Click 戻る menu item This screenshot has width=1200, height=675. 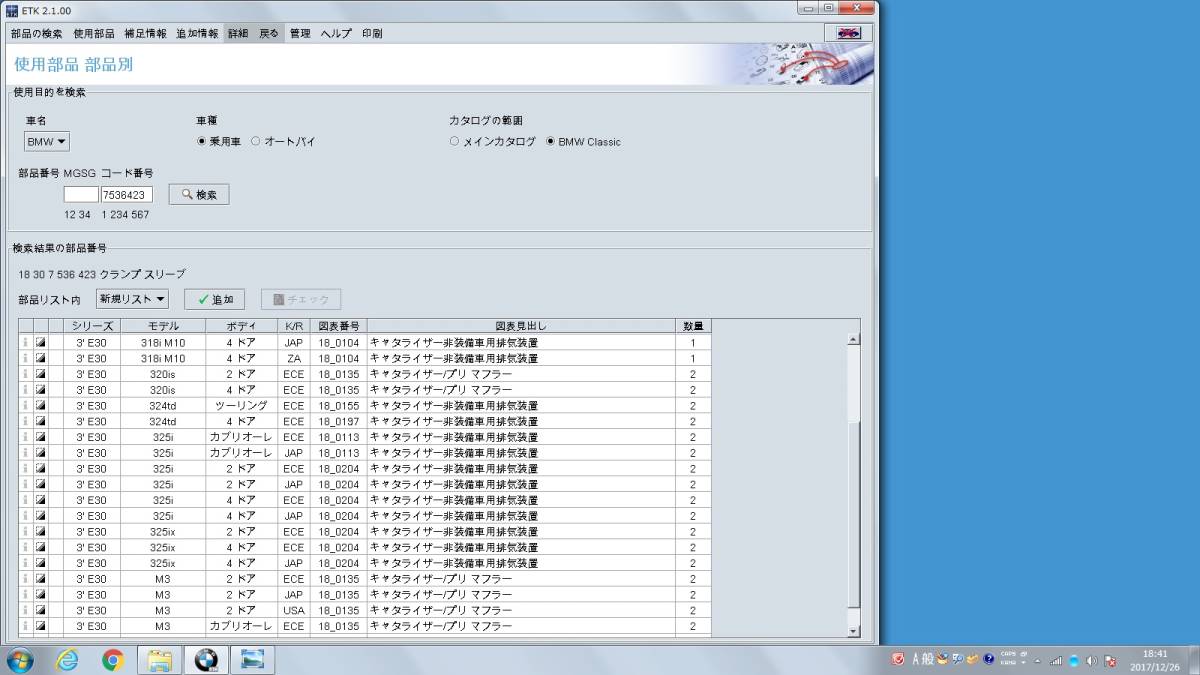269,33
